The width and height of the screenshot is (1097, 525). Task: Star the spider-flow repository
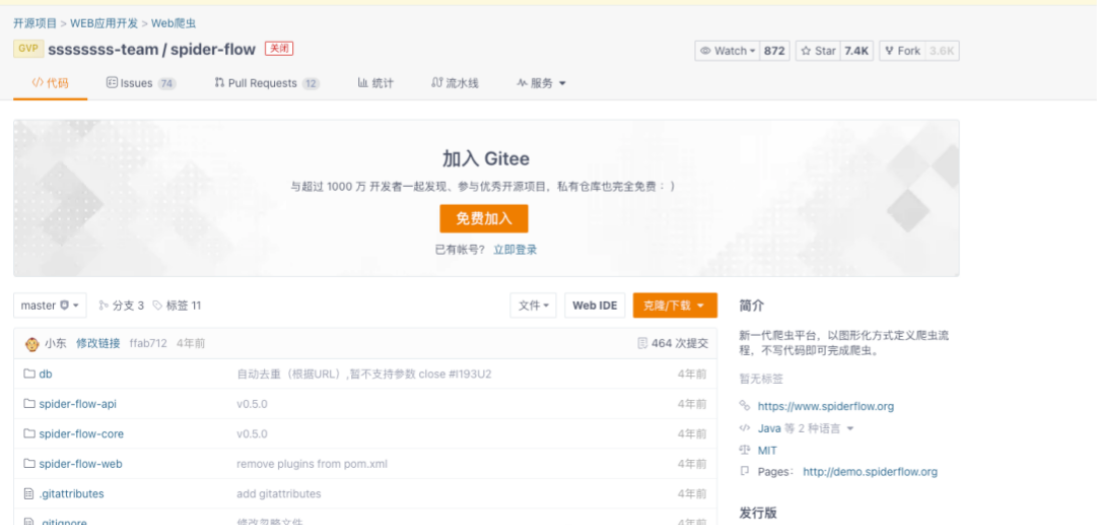[816, 51]
